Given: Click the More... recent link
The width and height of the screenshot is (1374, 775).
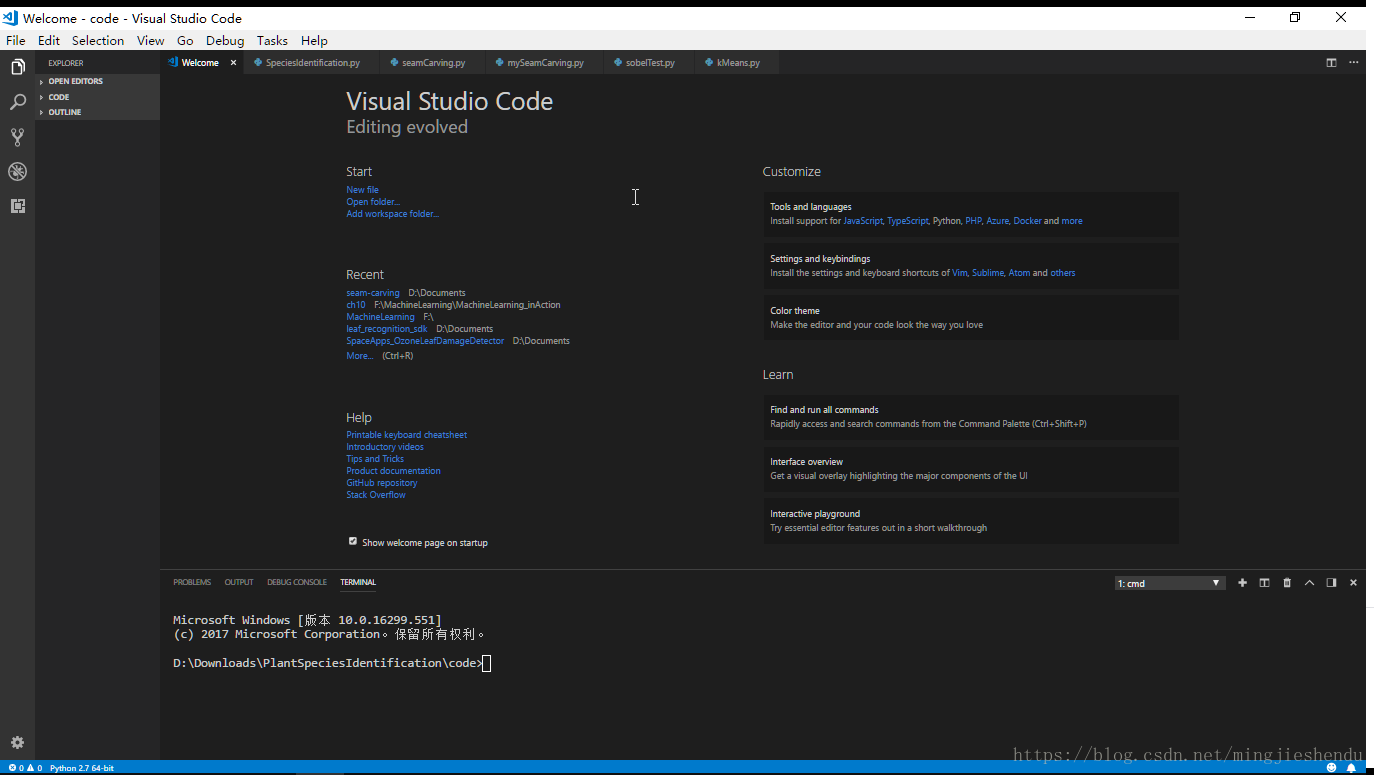Looking at the screenshot, I should (x=359, y=356).
